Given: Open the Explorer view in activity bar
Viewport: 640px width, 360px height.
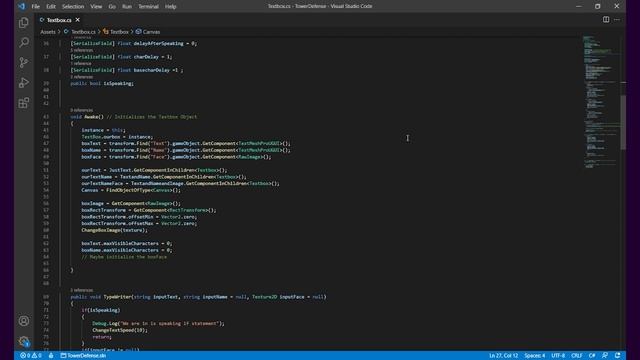Looking at the screenshot, I should pyautogui.click(x=24, y=23).
